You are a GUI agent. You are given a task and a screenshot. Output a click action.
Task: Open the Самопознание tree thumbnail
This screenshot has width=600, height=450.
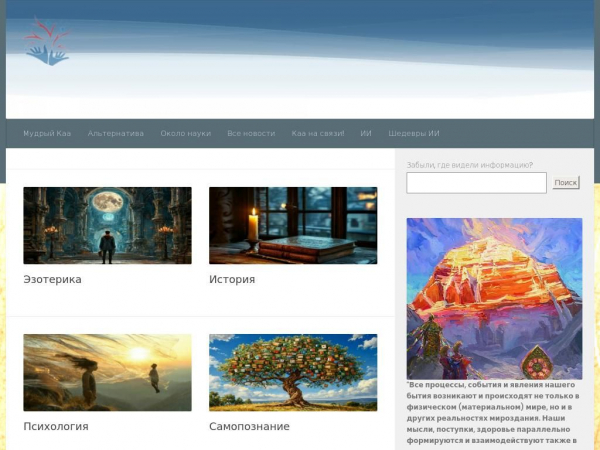[293, 373]
